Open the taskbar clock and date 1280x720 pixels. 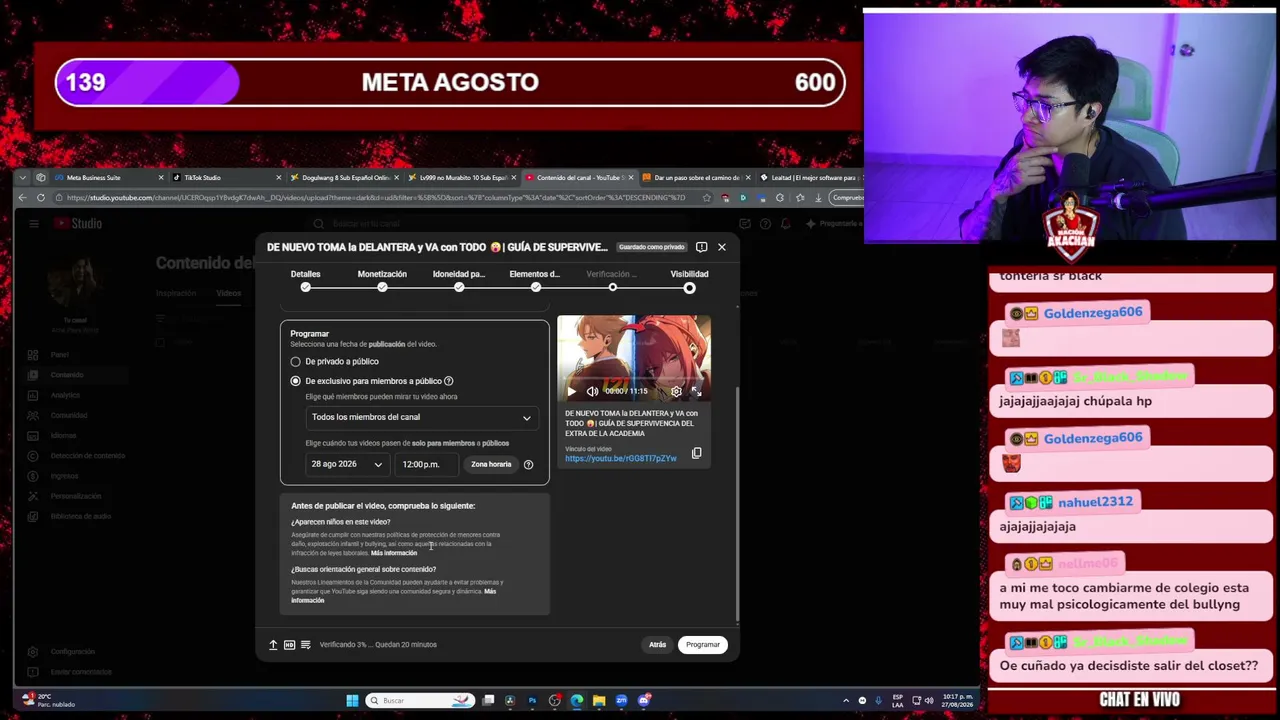coord(958,701)
